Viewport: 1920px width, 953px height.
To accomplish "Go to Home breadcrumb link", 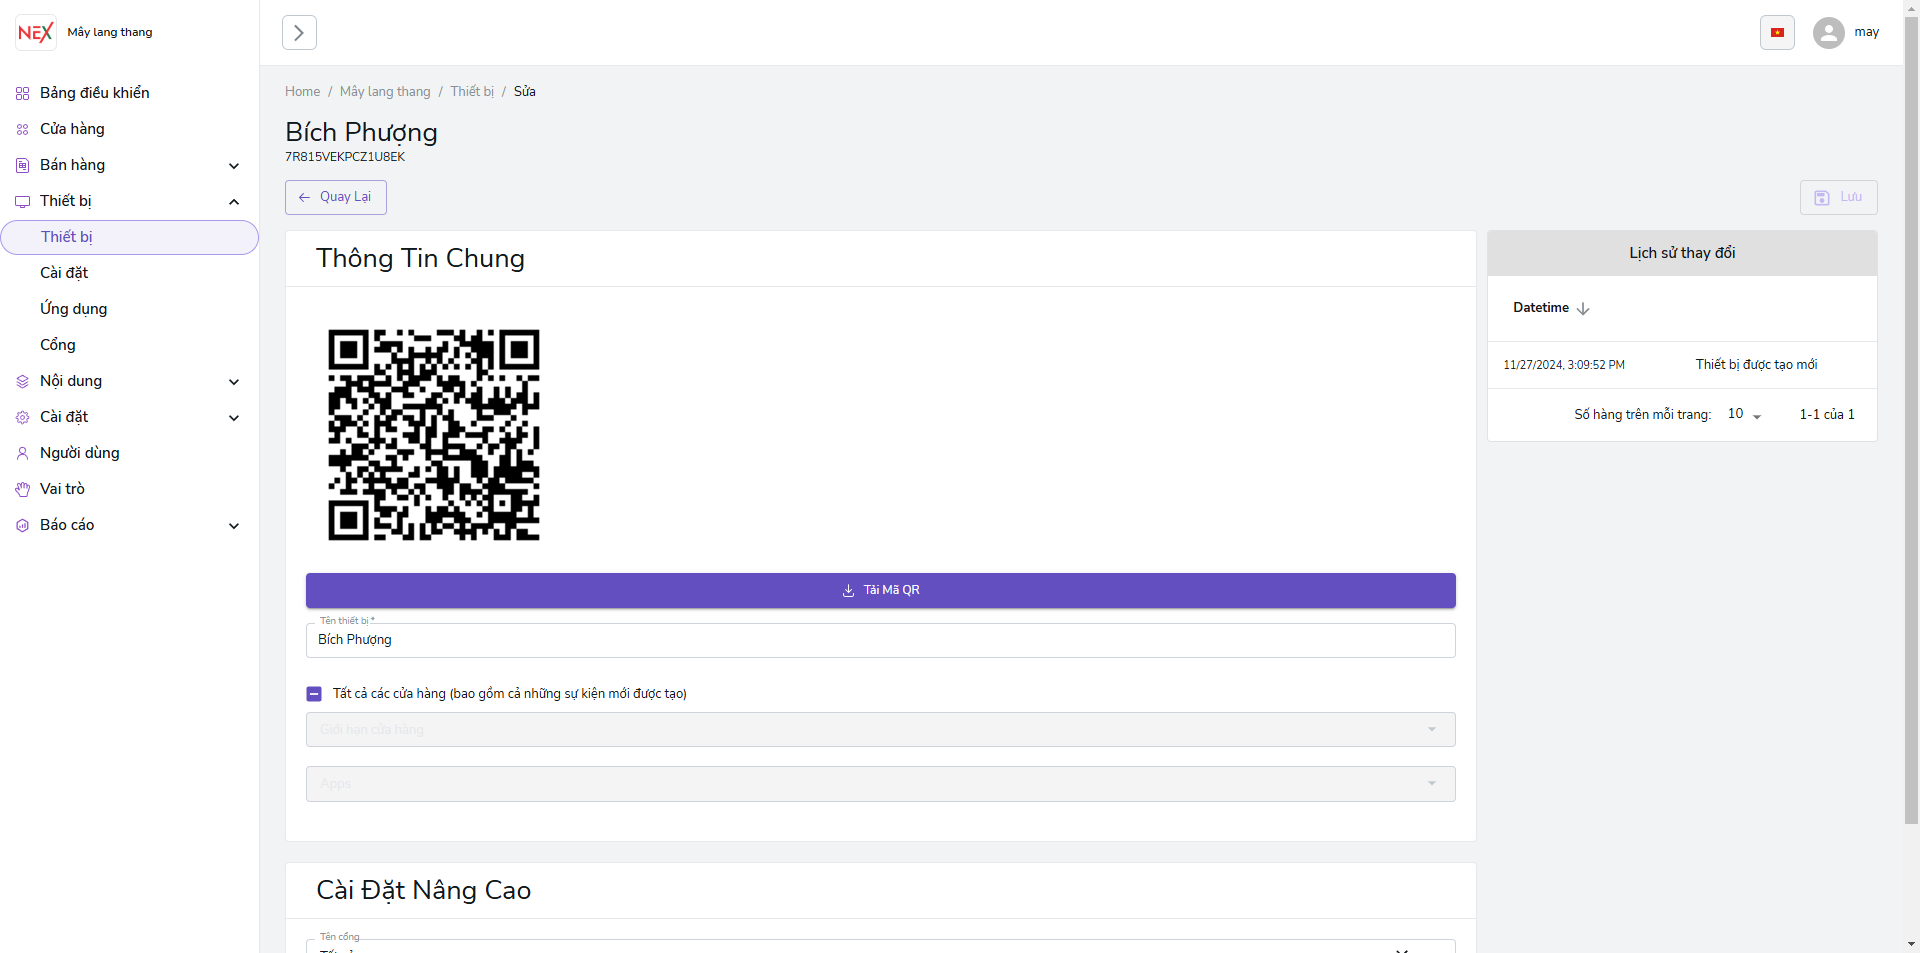I will pos(302,92).
